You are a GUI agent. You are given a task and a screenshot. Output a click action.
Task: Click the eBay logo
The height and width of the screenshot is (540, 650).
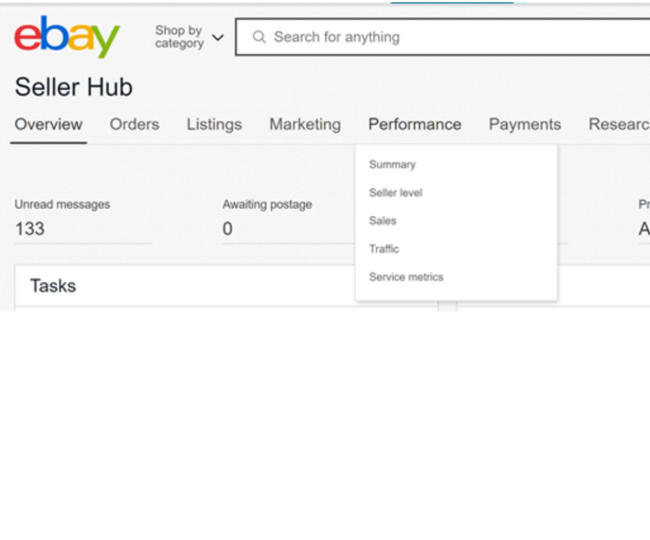[x=67, y=36]
